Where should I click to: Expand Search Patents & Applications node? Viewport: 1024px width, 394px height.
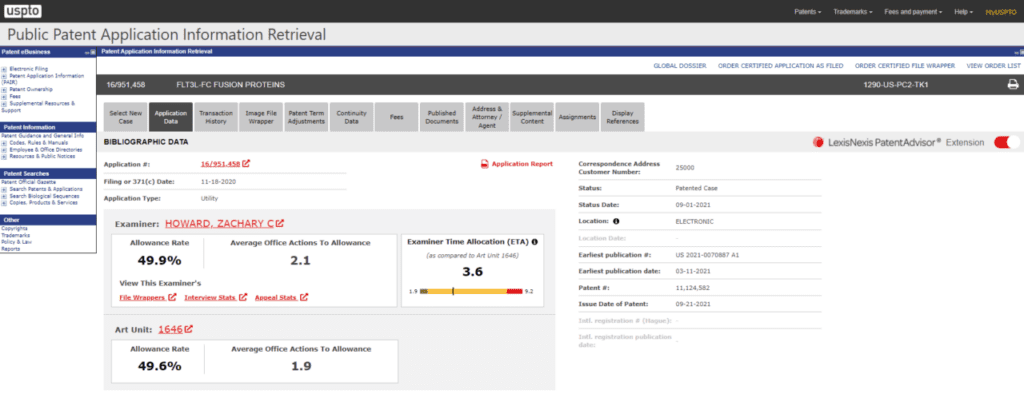4,189
